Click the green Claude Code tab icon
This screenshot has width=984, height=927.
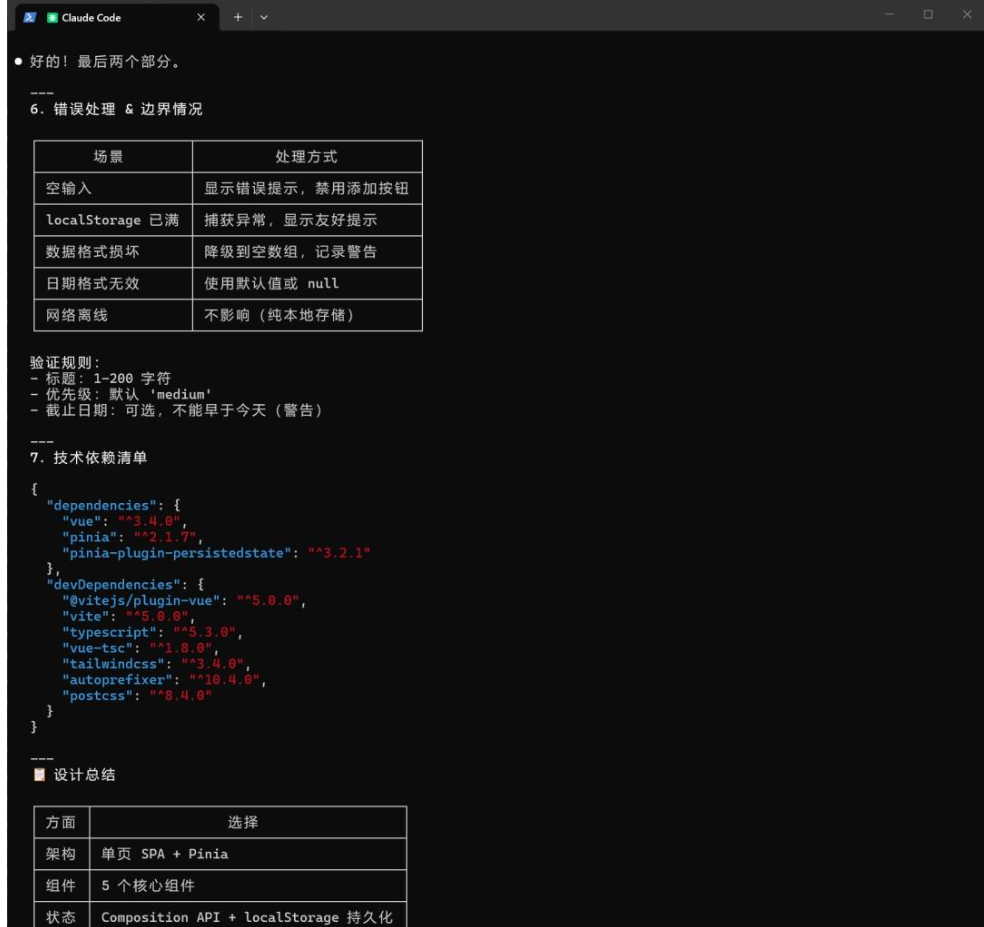pos(52,18)
